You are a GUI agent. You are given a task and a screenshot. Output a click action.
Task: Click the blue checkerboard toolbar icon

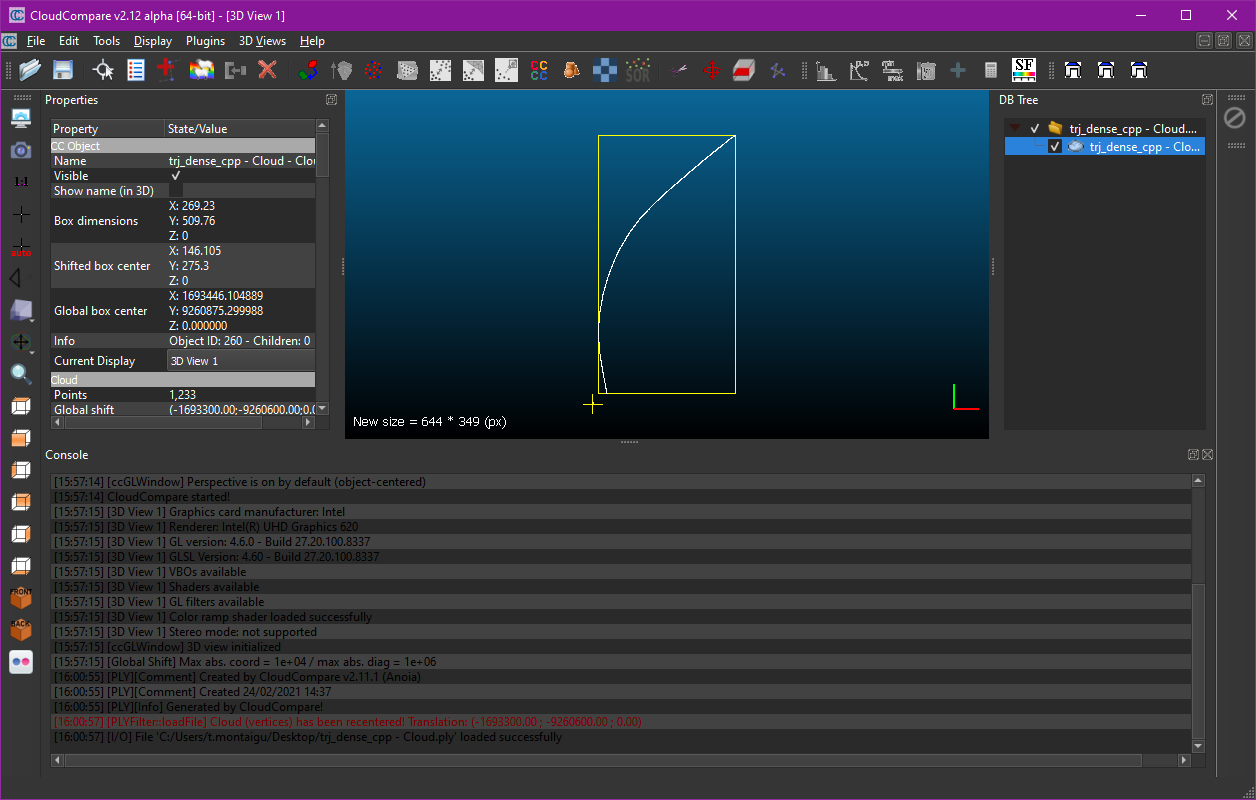(x=605, y=70)
